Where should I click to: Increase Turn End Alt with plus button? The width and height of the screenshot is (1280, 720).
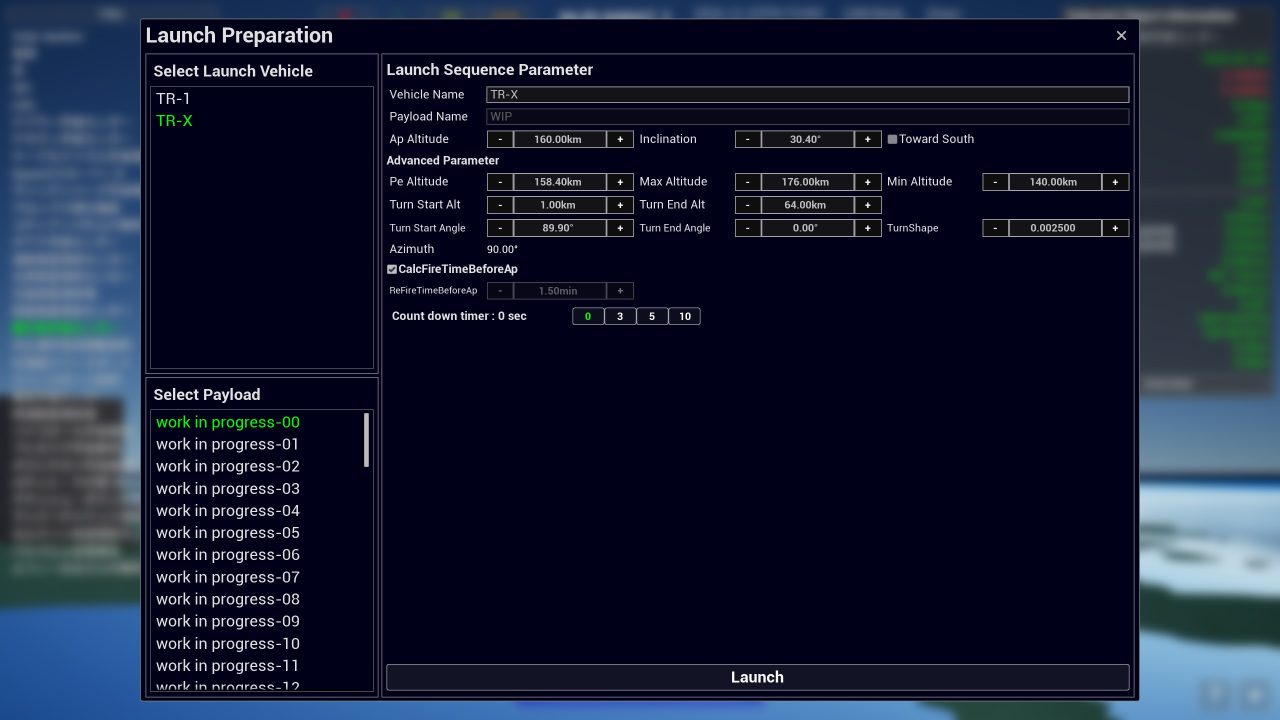coord(868,205)
